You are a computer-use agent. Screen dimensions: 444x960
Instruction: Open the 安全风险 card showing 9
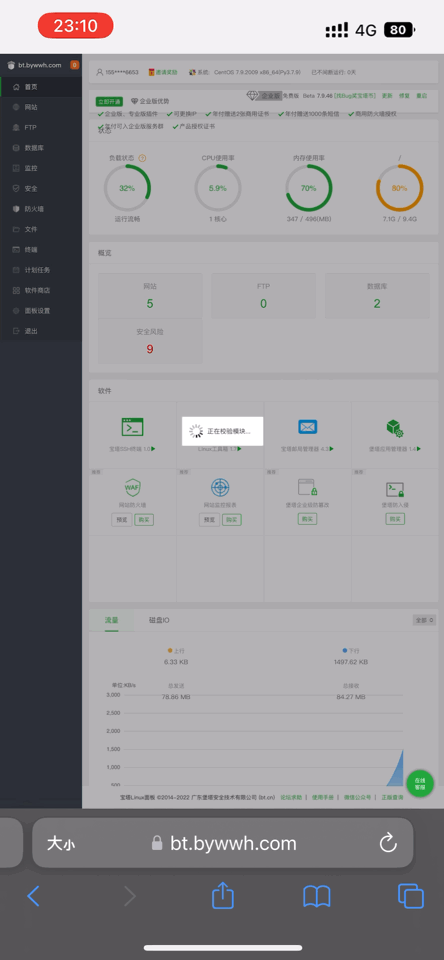(150, 341)
